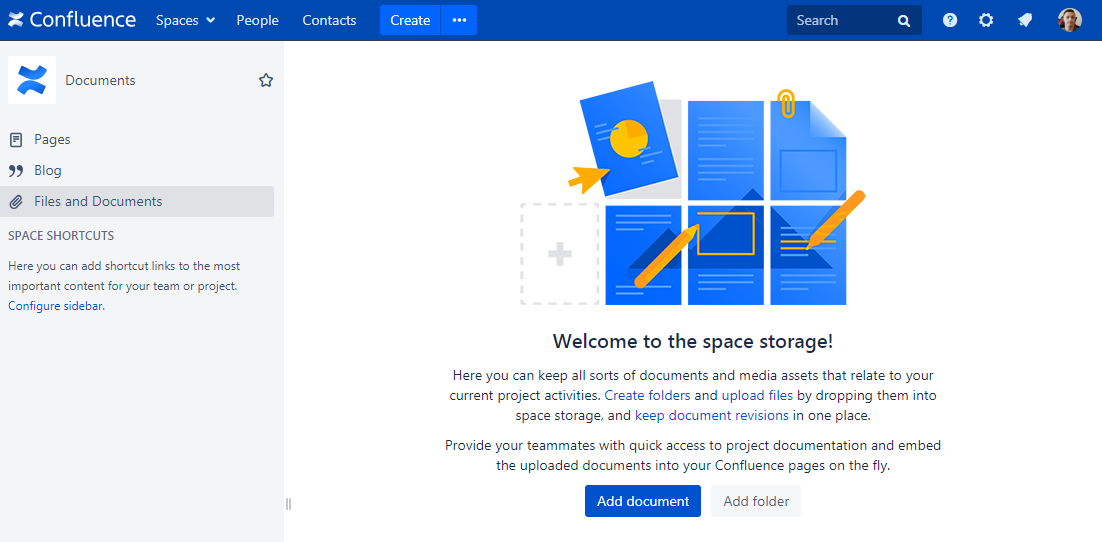Open Pages in the sidebar

pos(52,140)
